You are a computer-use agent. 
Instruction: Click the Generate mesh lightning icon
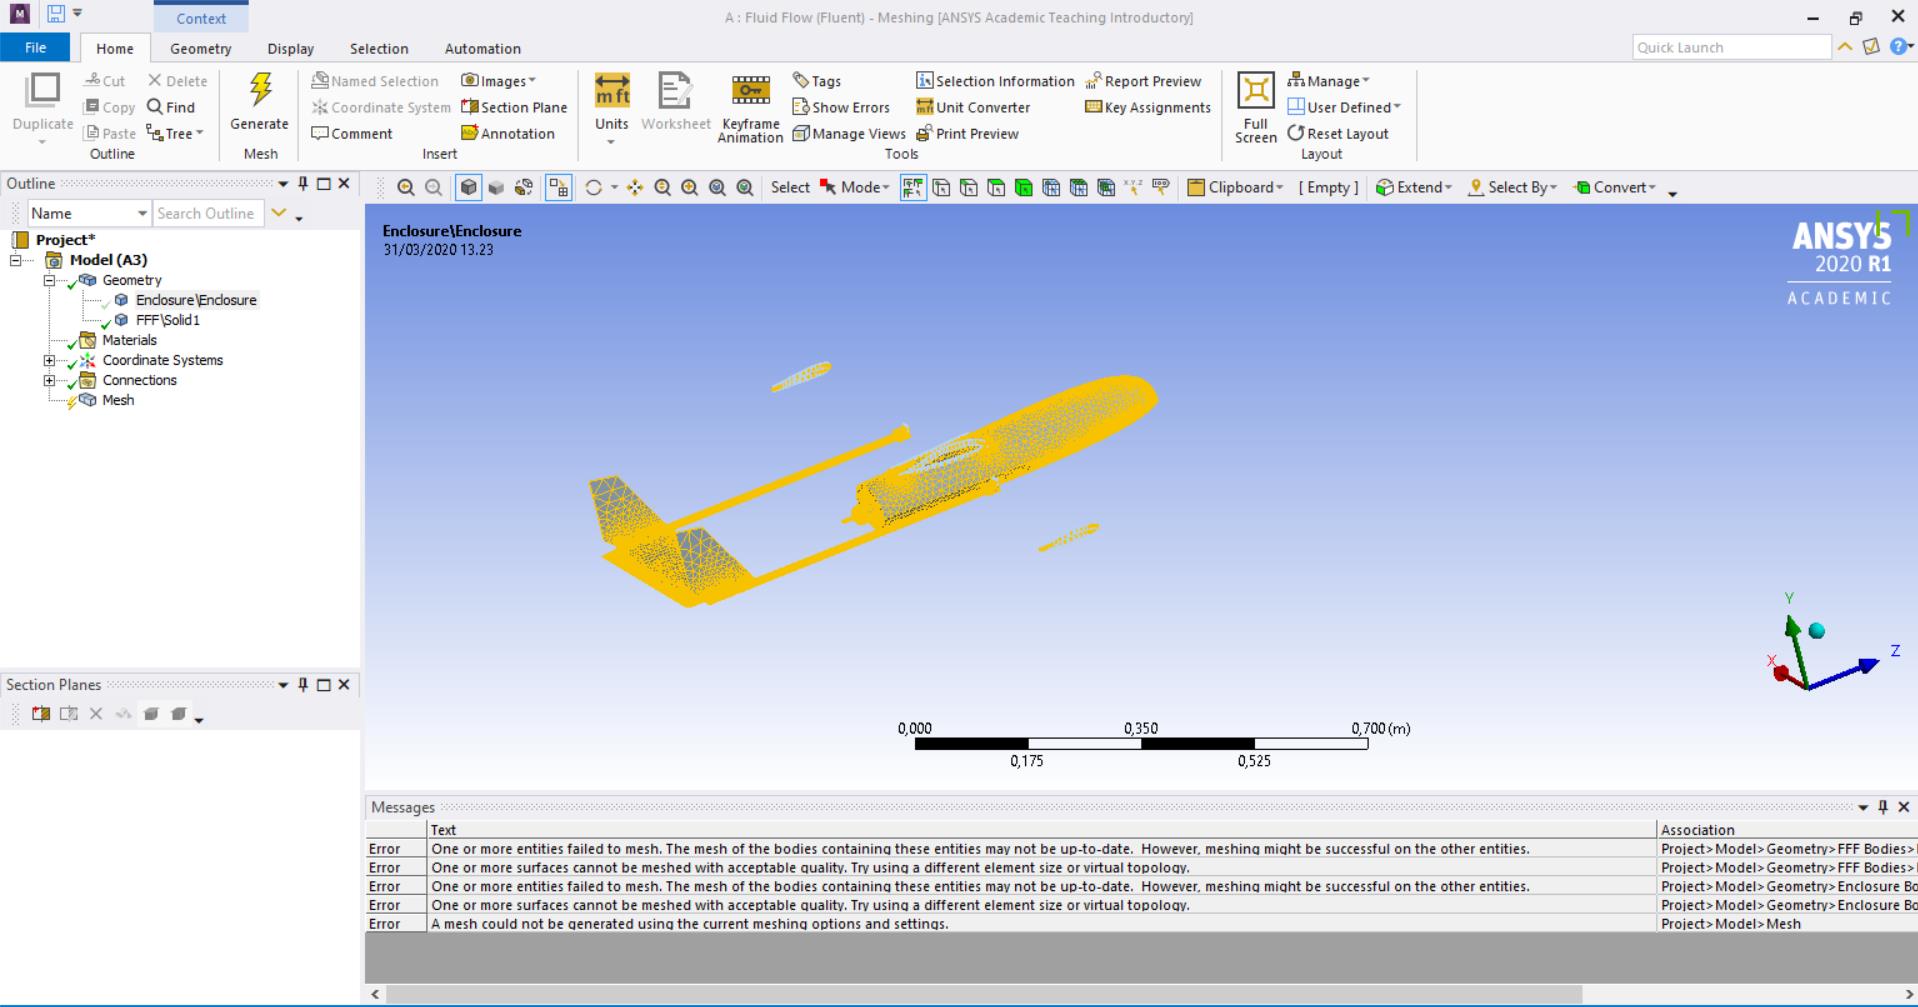(260, 89)
